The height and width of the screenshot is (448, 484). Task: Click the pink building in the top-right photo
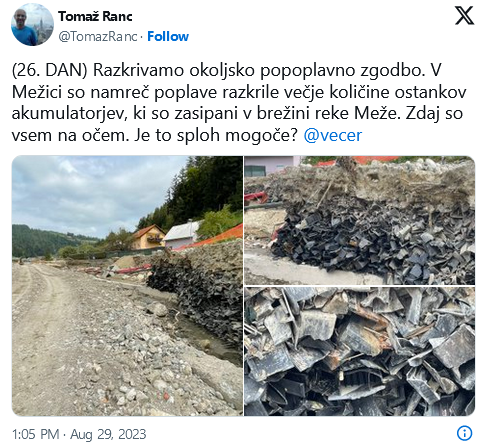[x=273, y=166]
